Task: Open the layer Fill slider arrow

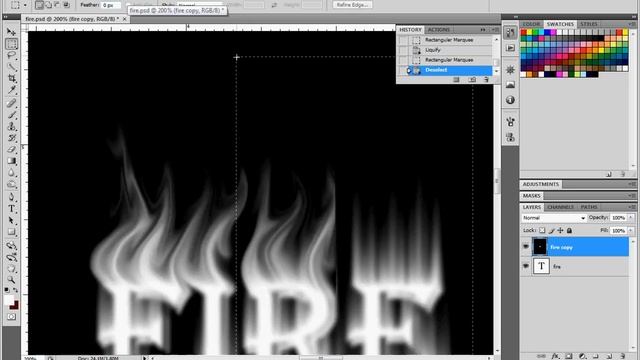Action: pyautogui.click(x=631, y=231)
